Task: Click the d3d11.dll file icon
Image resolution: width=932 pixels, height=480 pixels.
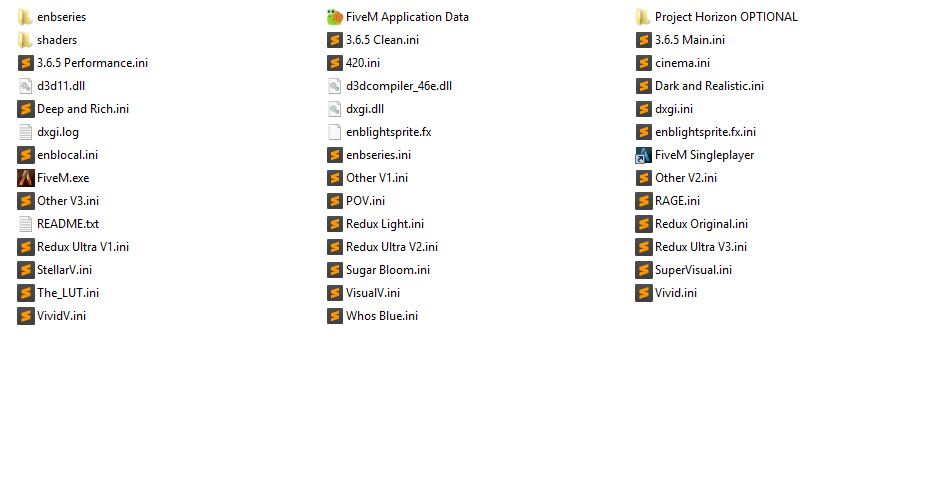Action: click(26, 86)
